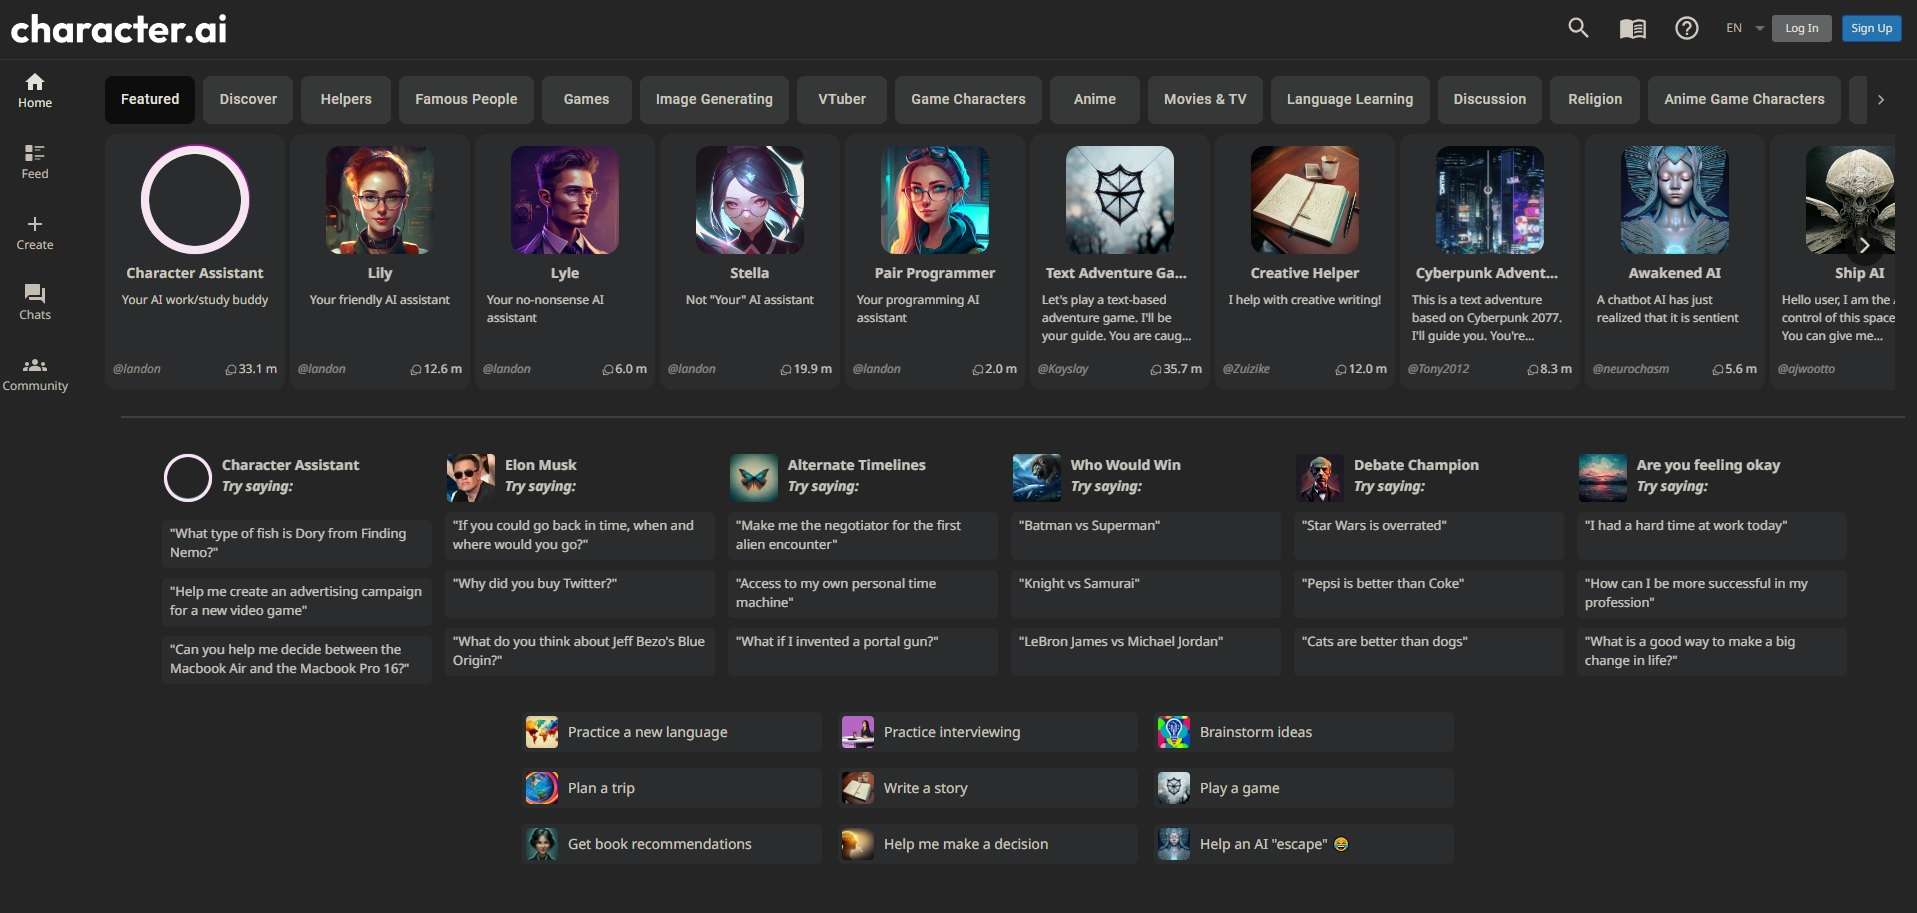This screenshot has width=1917, height=913.
Task: Click the @neurochasm creator name
Action: [1630, 369]
